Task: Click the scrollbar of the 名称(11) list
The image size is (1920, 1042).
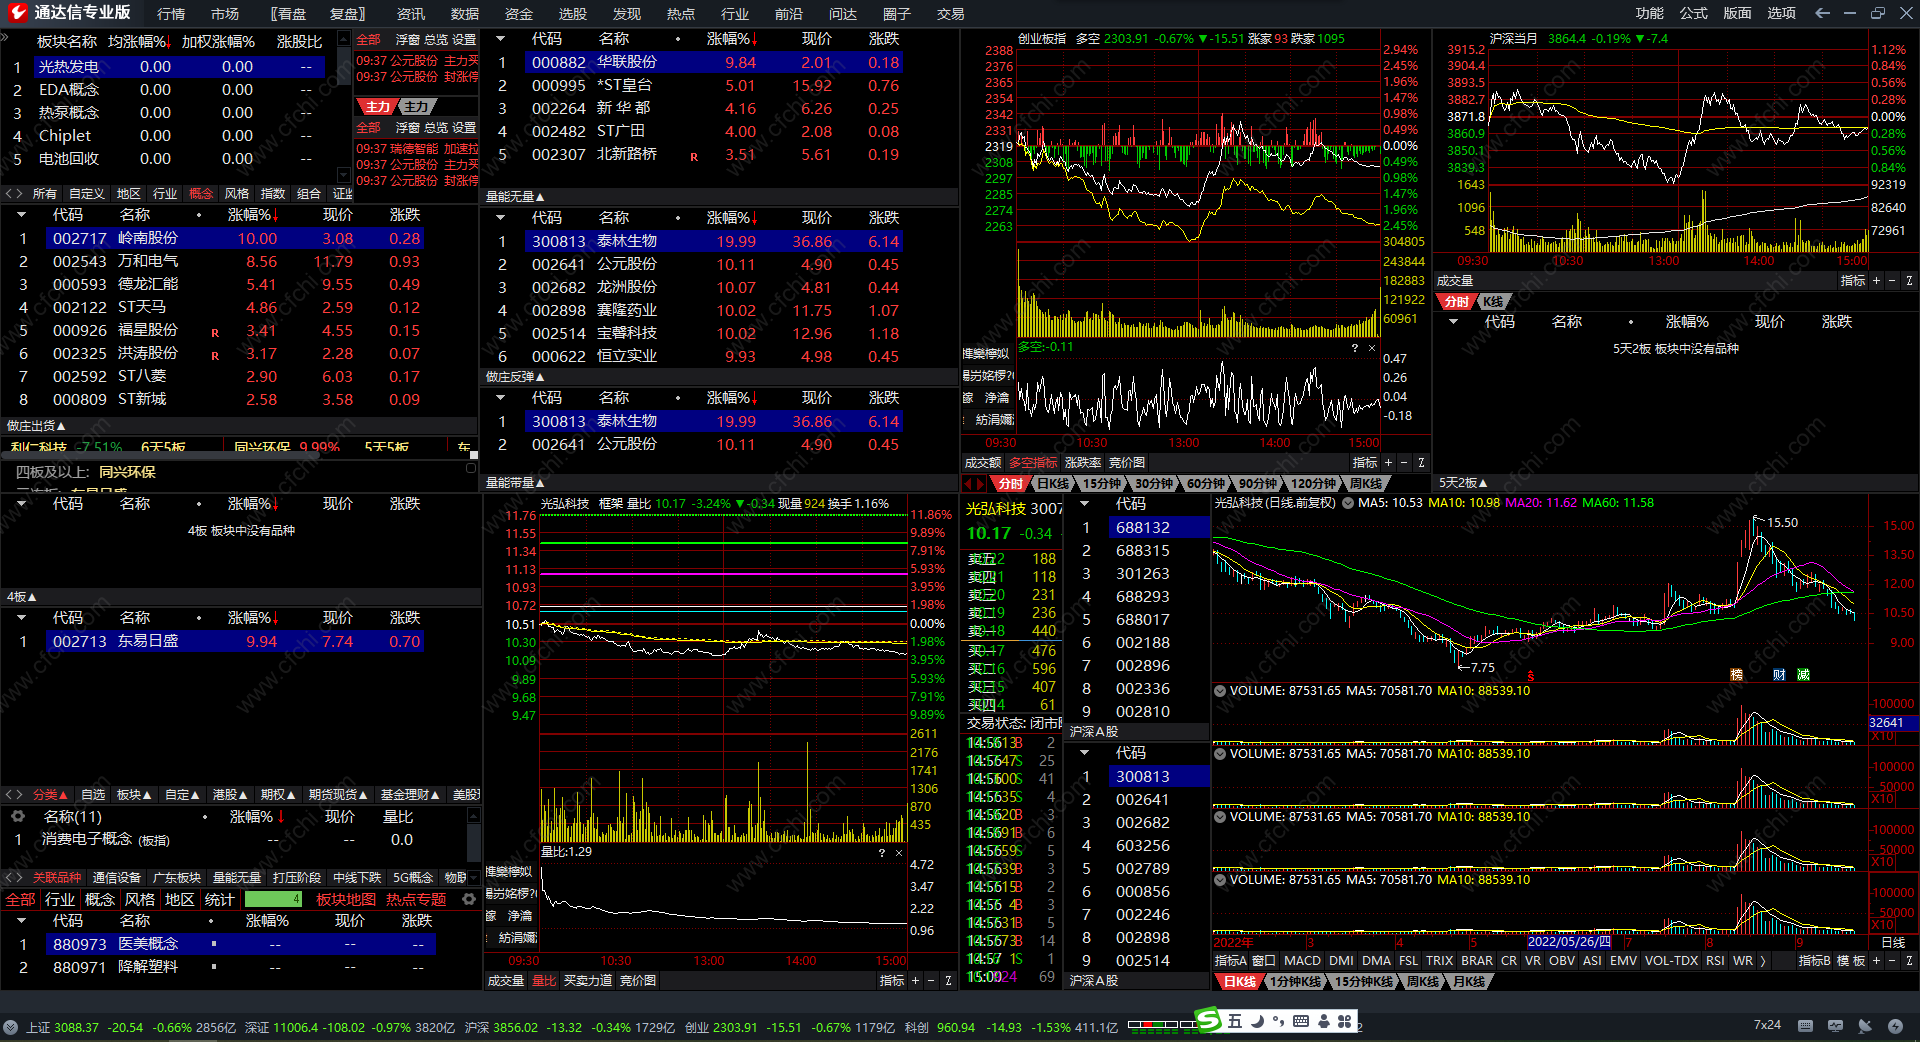Action: click(x=474, y=841)
